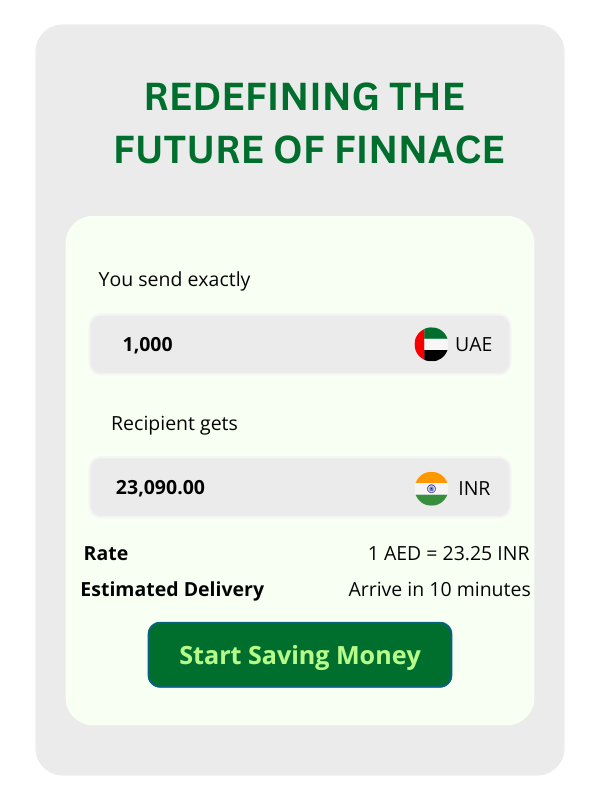Click the FUTURE OF FINNACE heading line

(309, 149)
